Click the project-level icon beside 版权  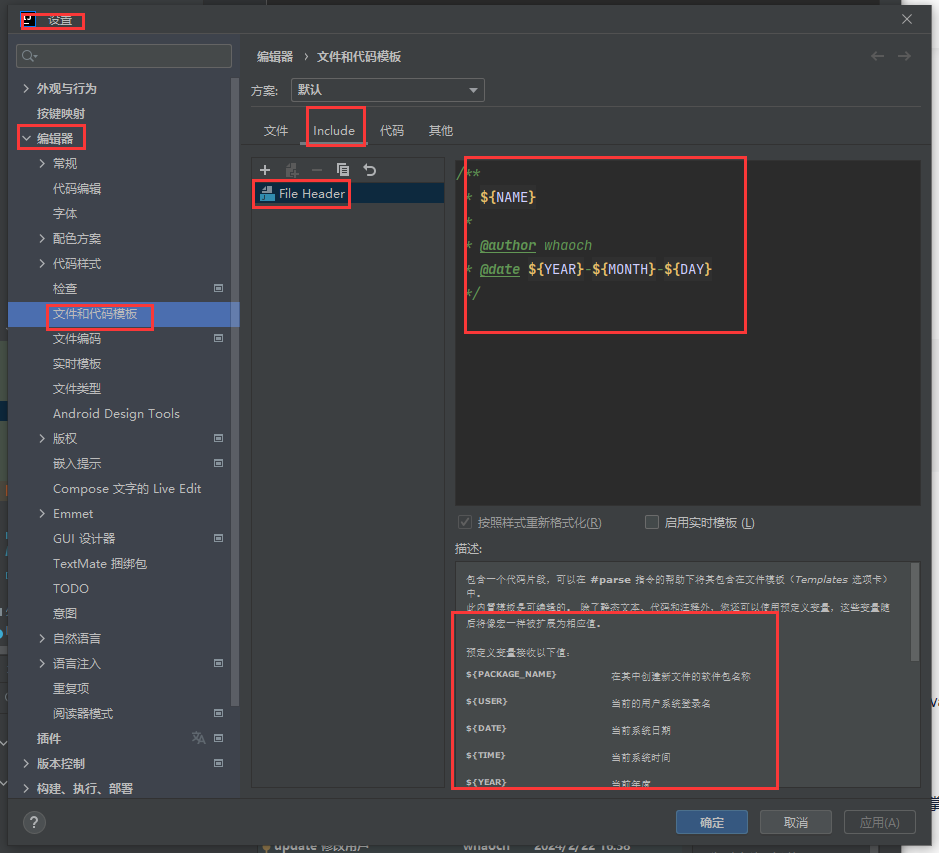tap(219, 438)
